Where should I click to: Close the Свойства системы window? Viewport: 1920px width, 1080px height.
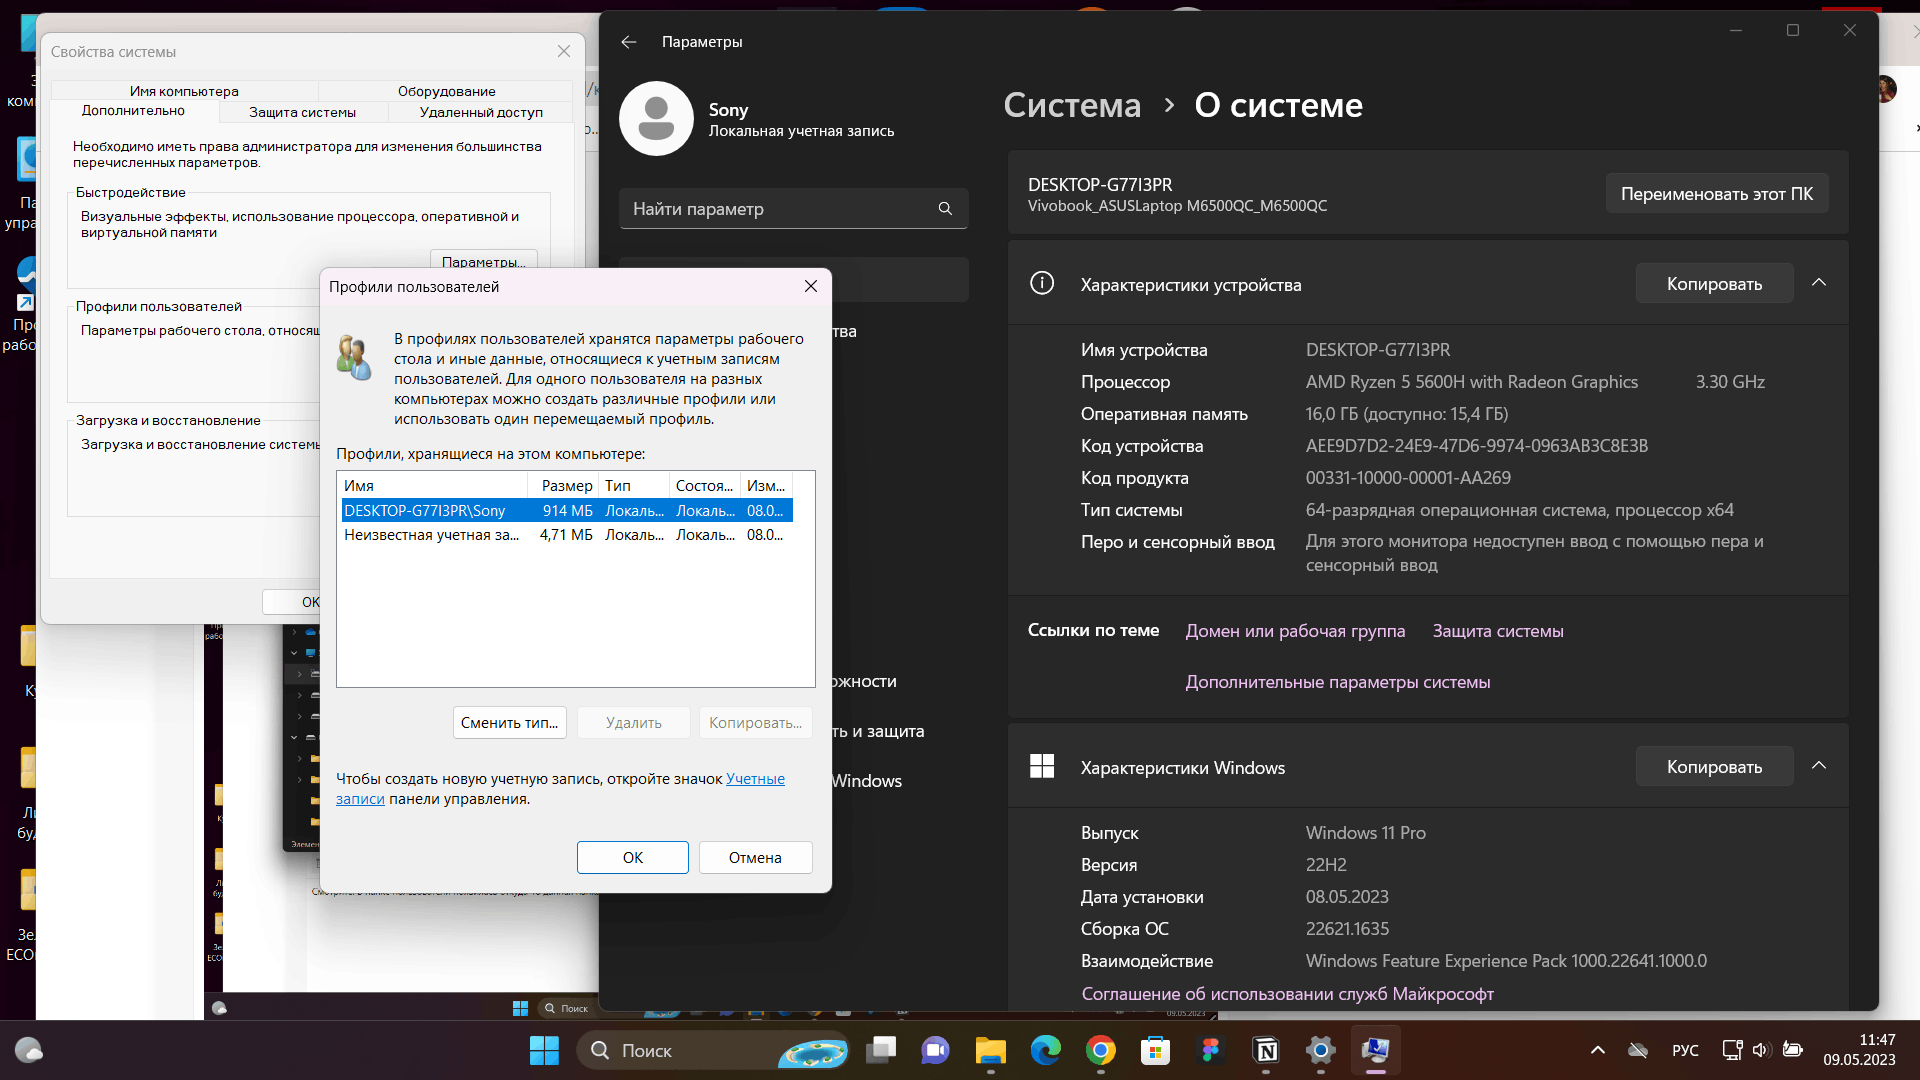(x=564, y=51)
